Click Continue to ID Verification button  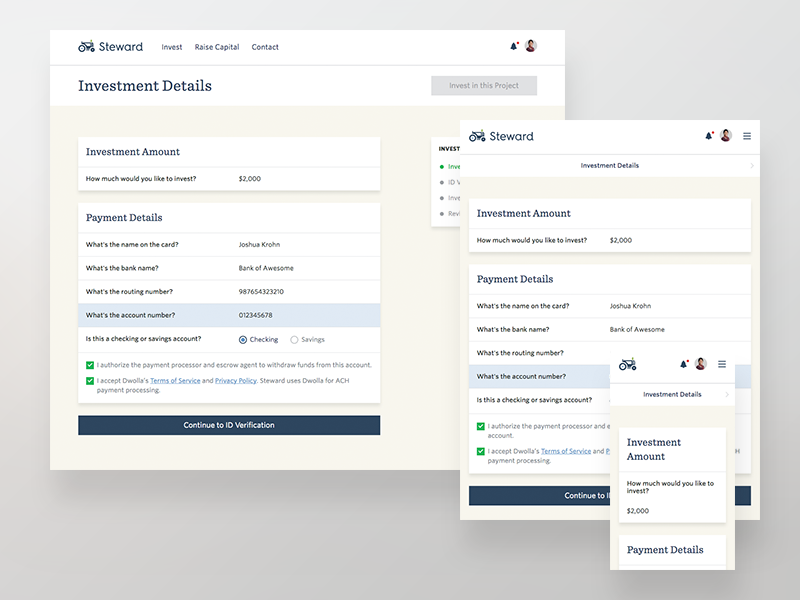coord(229,425)
